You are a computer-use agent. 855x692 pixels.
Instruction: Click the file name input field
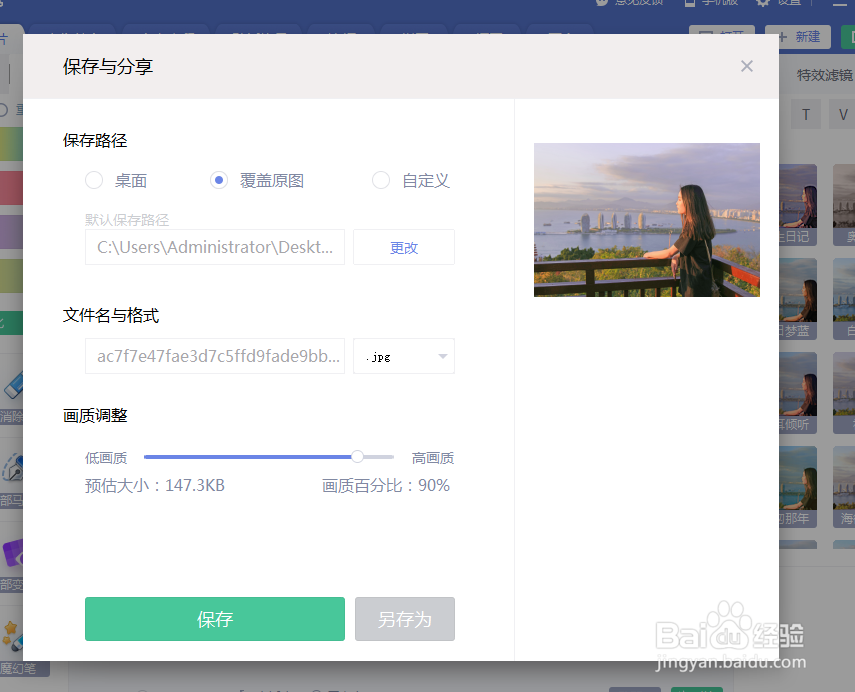[215, 356]
